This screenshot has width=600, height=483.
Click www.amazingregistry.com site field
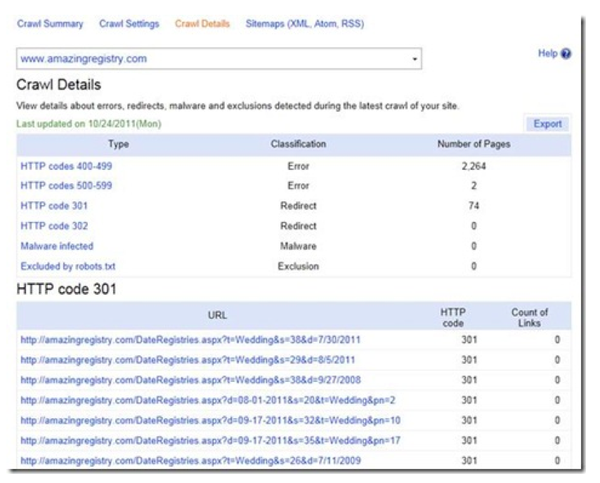tap(219, 59)
